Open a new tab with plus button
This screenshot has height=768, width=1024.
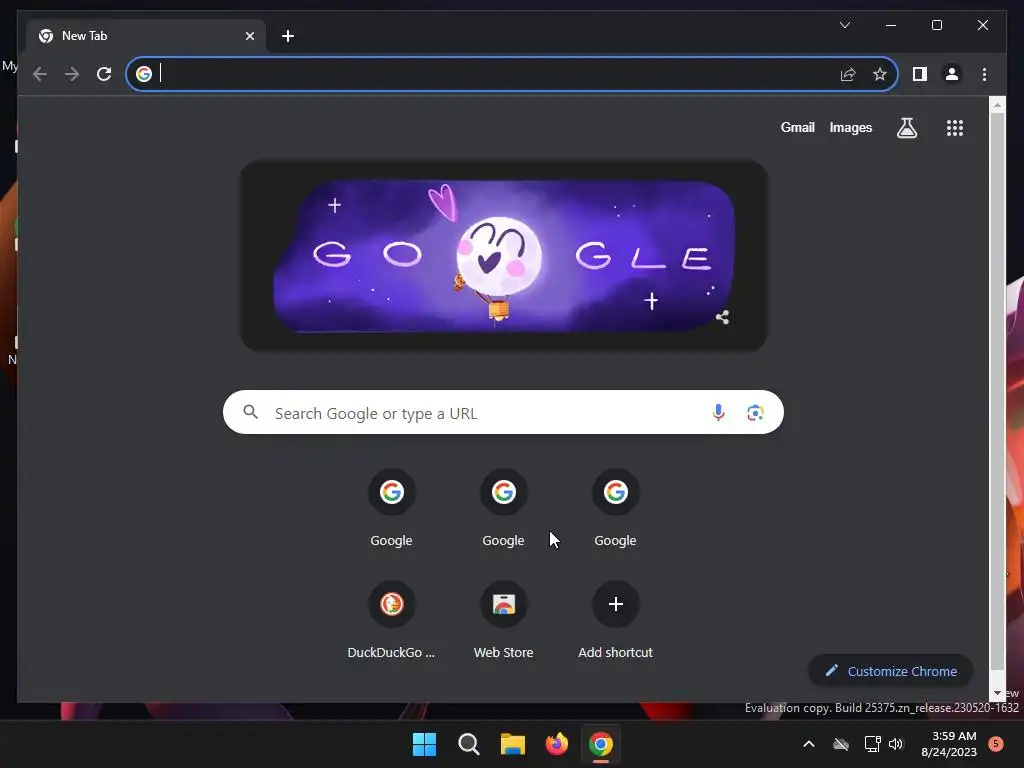pyautogui.click(x=288, y=36)
